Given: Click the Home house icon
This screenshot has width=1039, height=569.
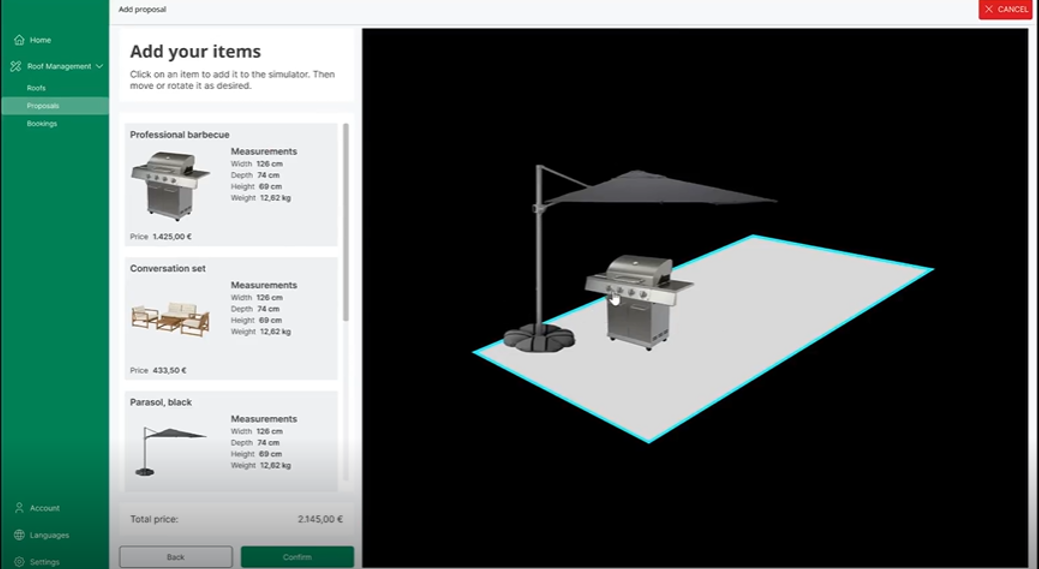Looking at the screenshot, I should (x=18, y=40).
